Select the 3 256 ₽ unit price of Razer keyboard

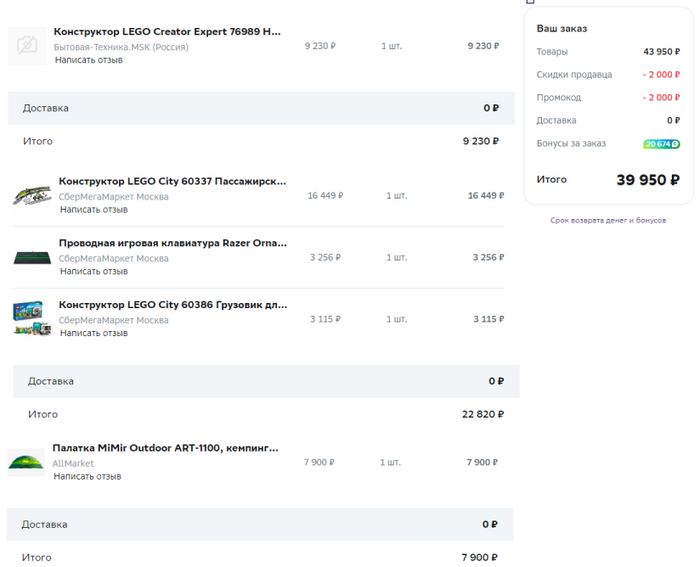point(325,257)
